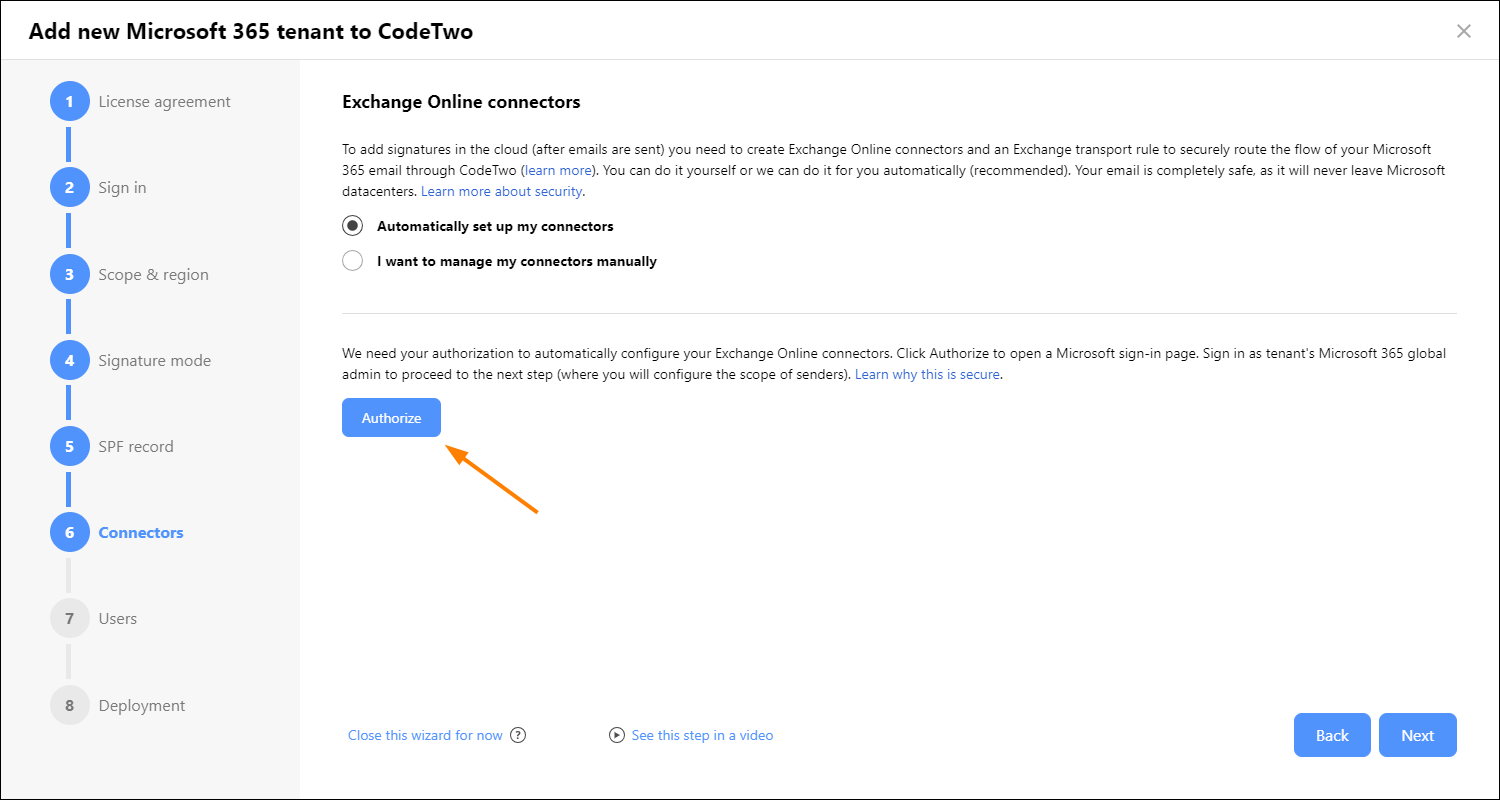Click the Next button
1500x800 pixels.
click(x=1417, y=735)
